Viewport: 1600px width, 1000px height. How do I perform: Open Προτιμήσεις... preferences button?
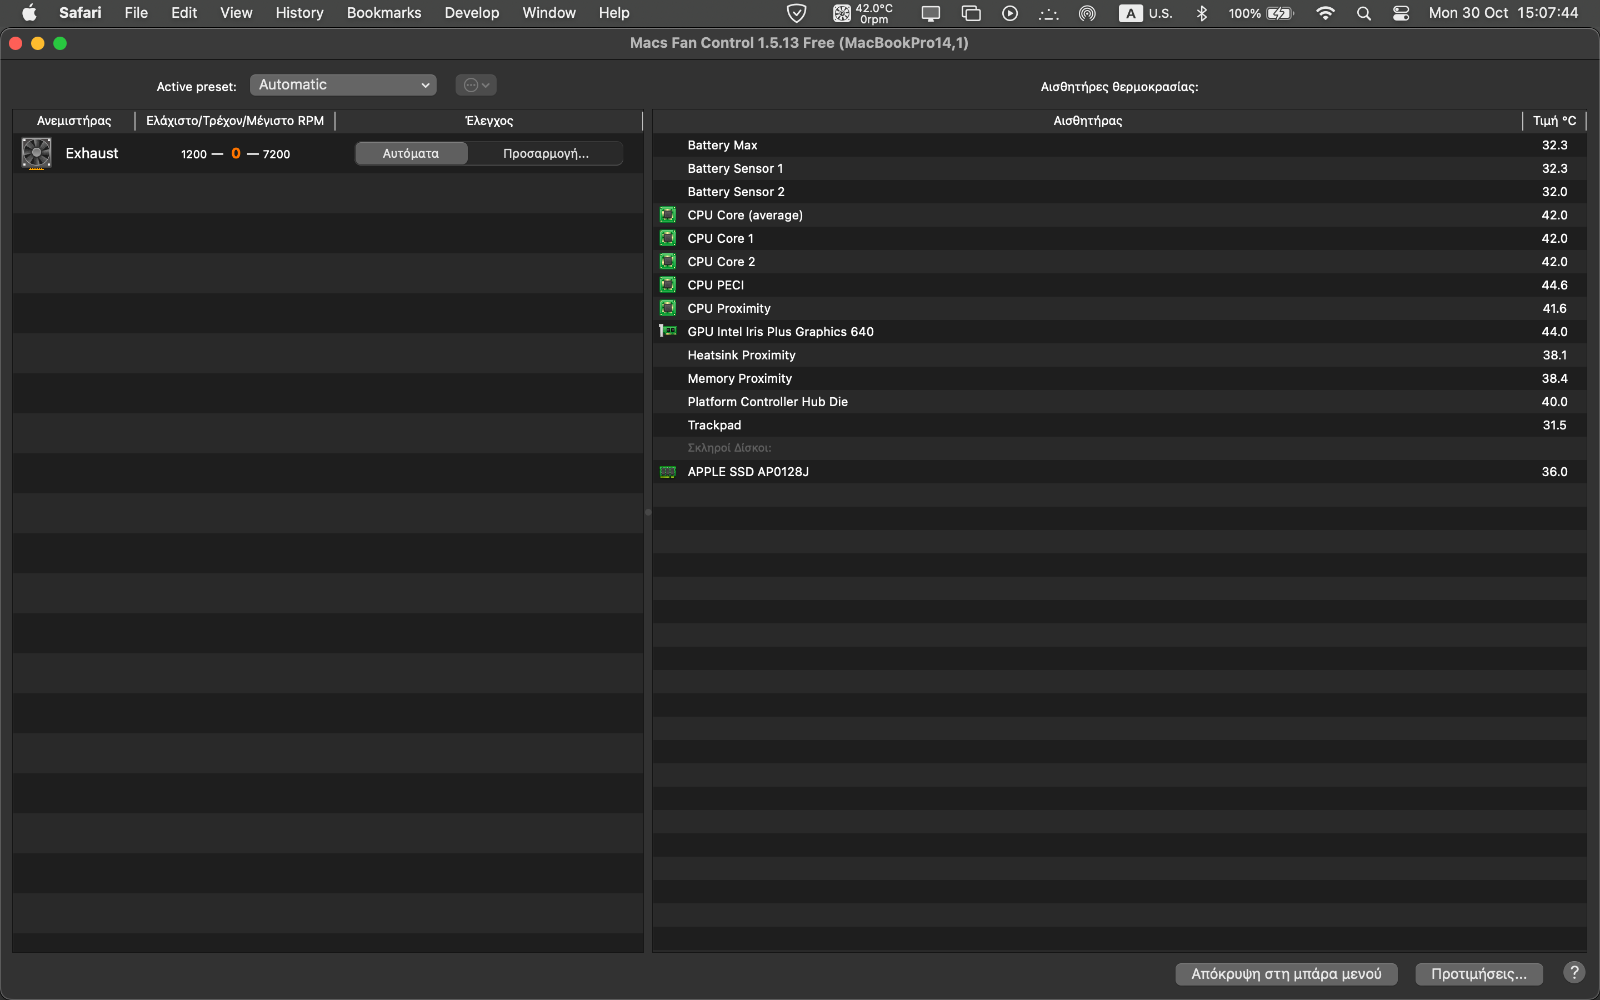coord(1479,974)
